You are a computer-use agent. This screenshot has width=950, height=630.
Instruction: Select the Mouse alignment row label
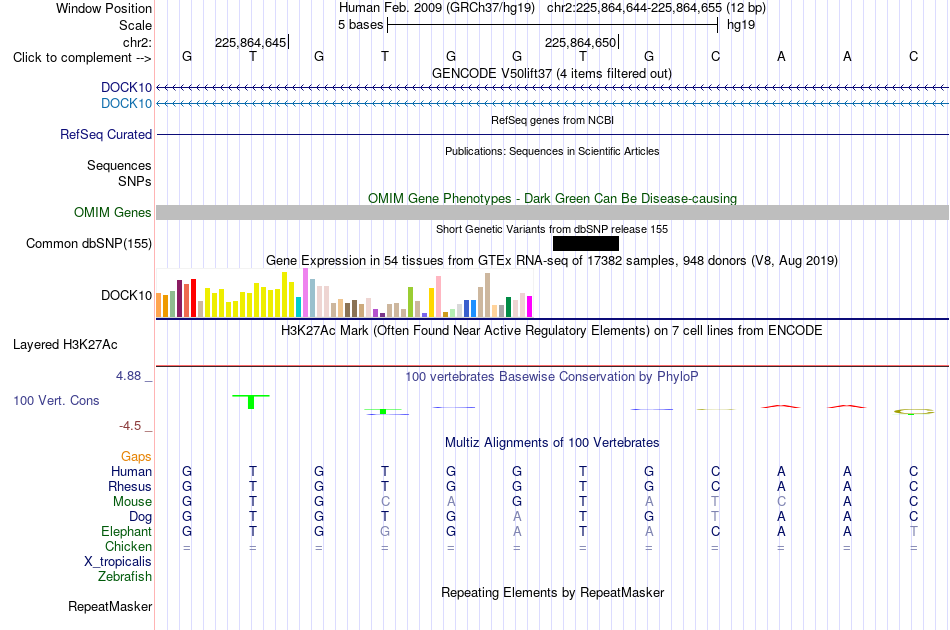[132, 502]
